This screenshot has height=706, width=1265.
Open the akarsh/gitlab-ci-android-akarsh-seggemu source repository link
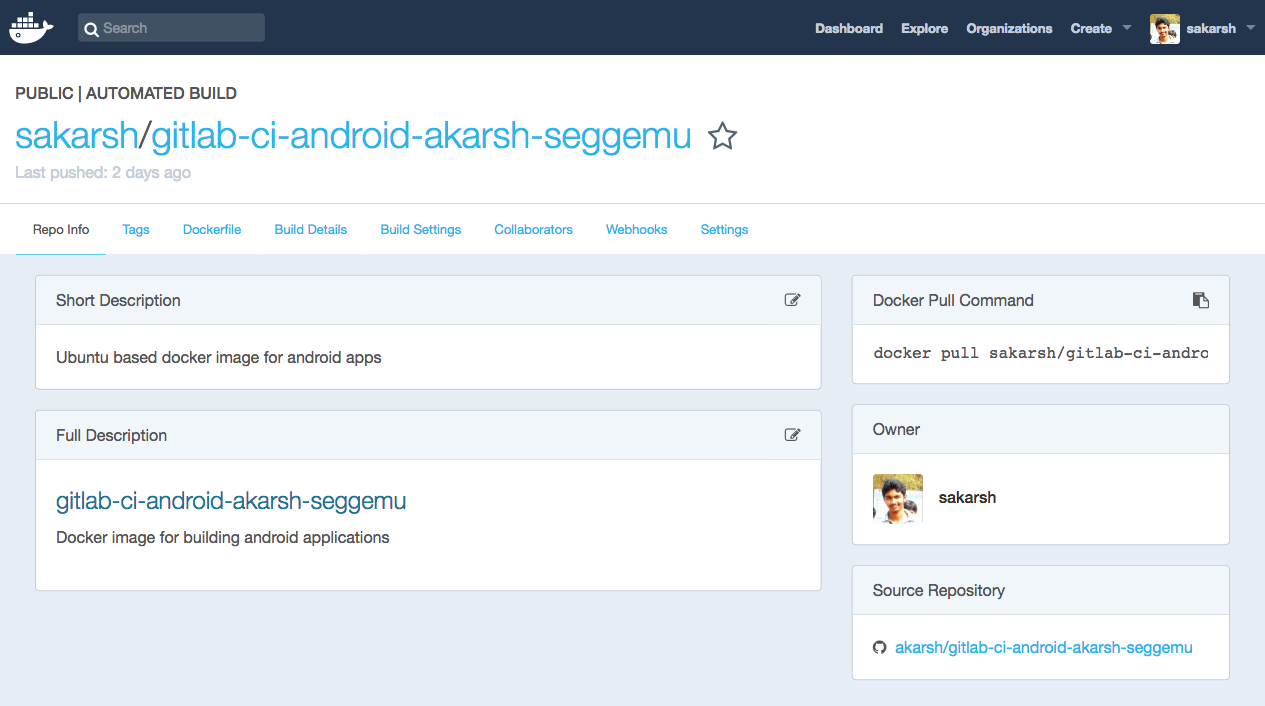pos(1044,648)
